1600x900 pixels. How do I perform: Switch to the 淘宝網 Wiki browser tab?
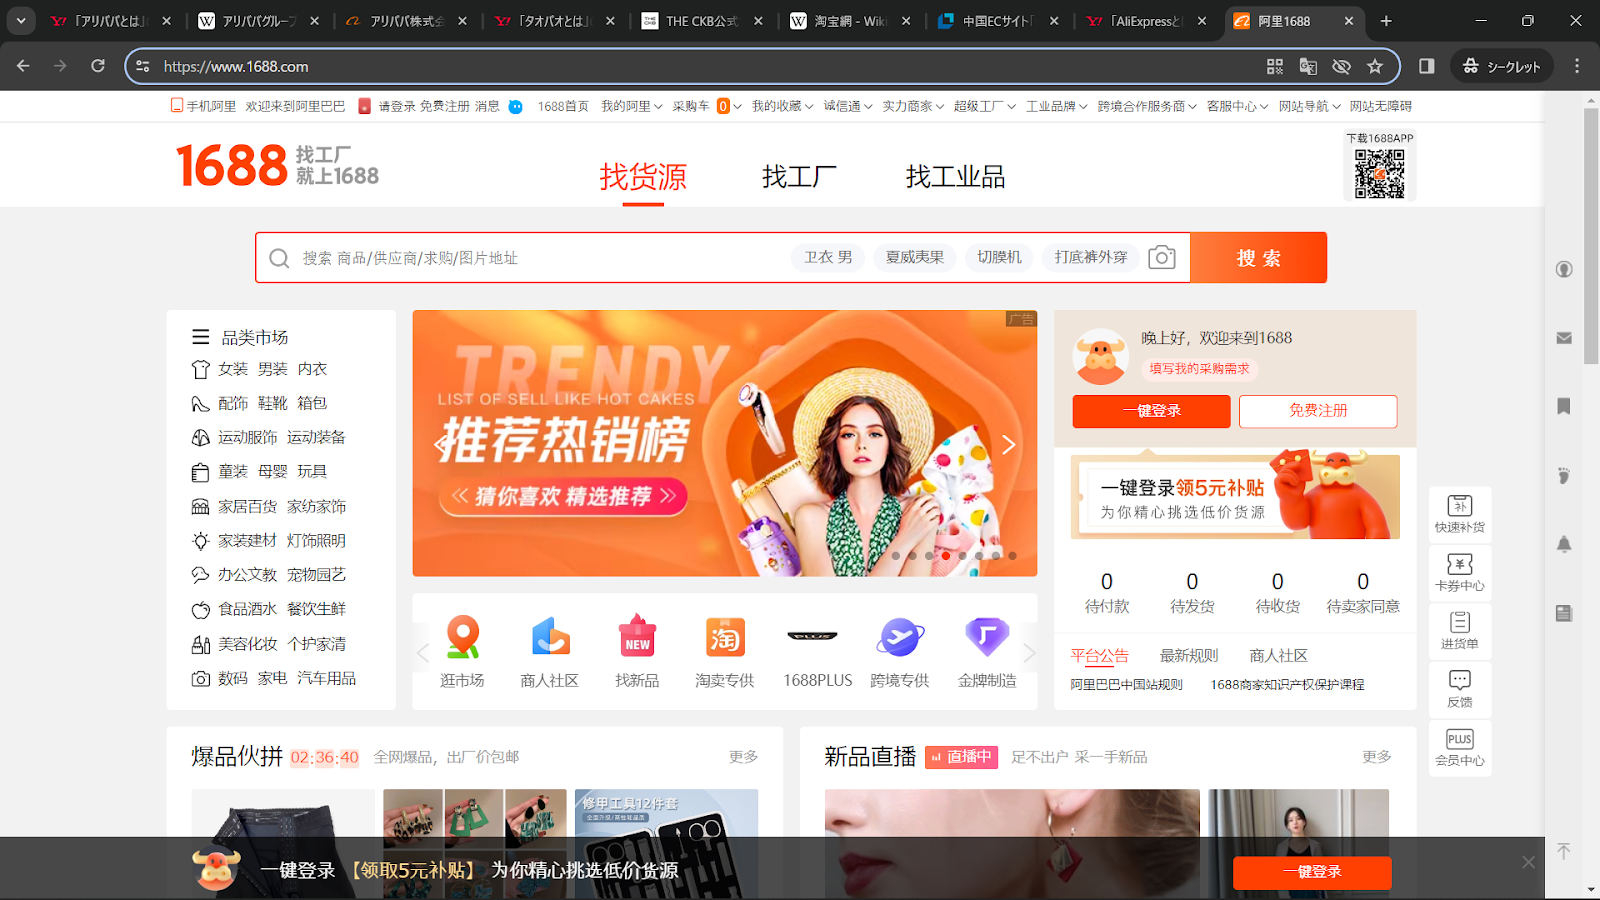point(850,21)
